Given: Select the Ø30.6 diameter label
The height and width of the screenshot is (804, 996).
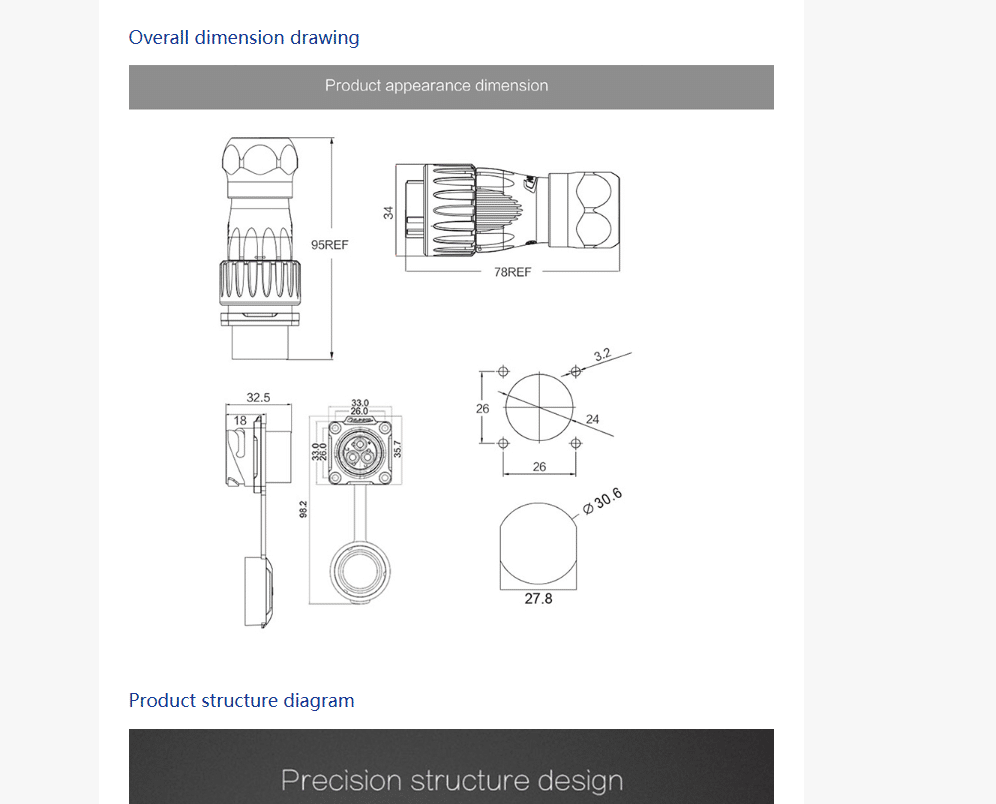Looking at the screenshot, I should (602, 500).
